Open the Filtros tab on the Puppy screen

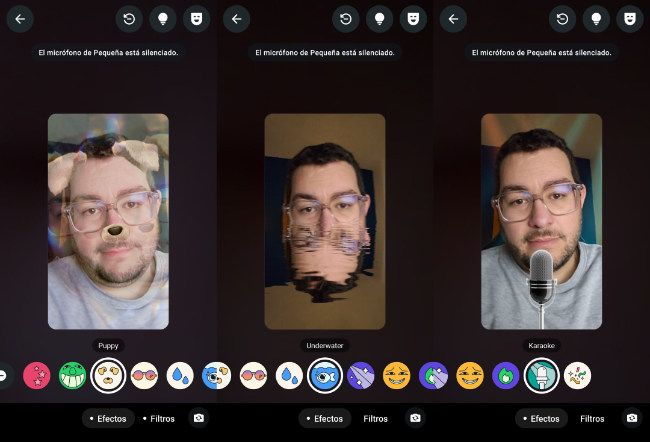pyautogui.click(x=159, y=419)
